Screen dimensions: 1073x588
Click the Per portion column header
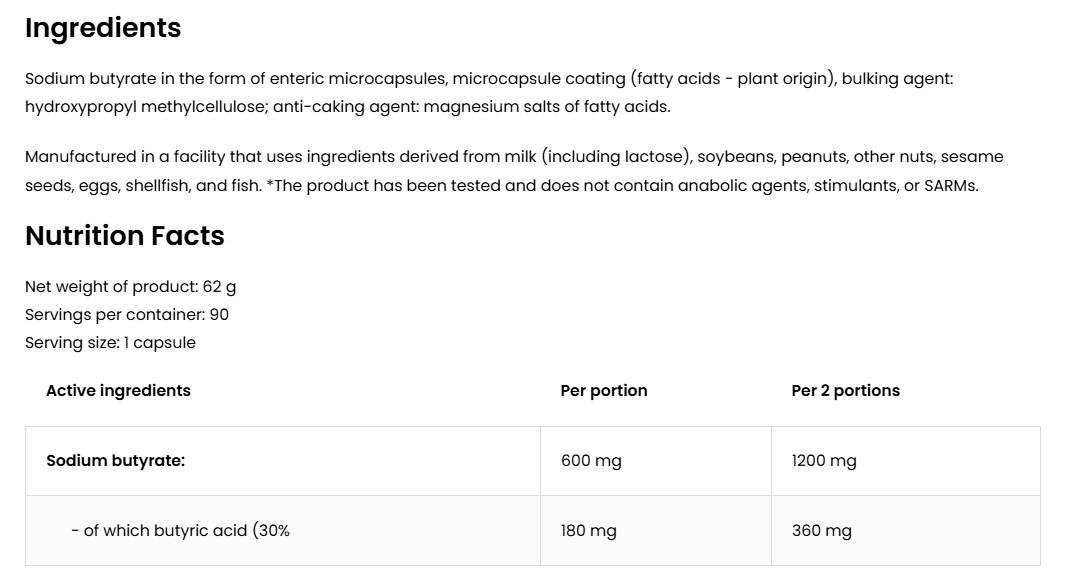(604, 390)
